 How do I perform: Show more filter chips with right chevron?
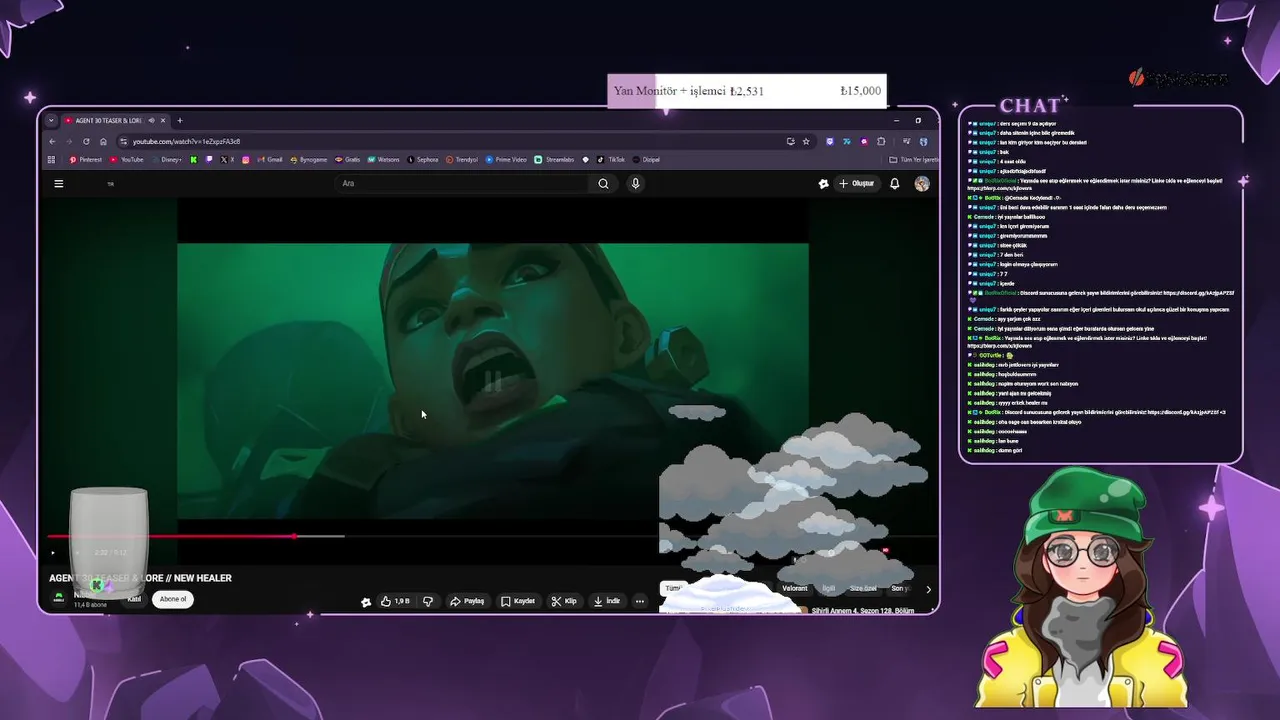click(x=928, y=589)
